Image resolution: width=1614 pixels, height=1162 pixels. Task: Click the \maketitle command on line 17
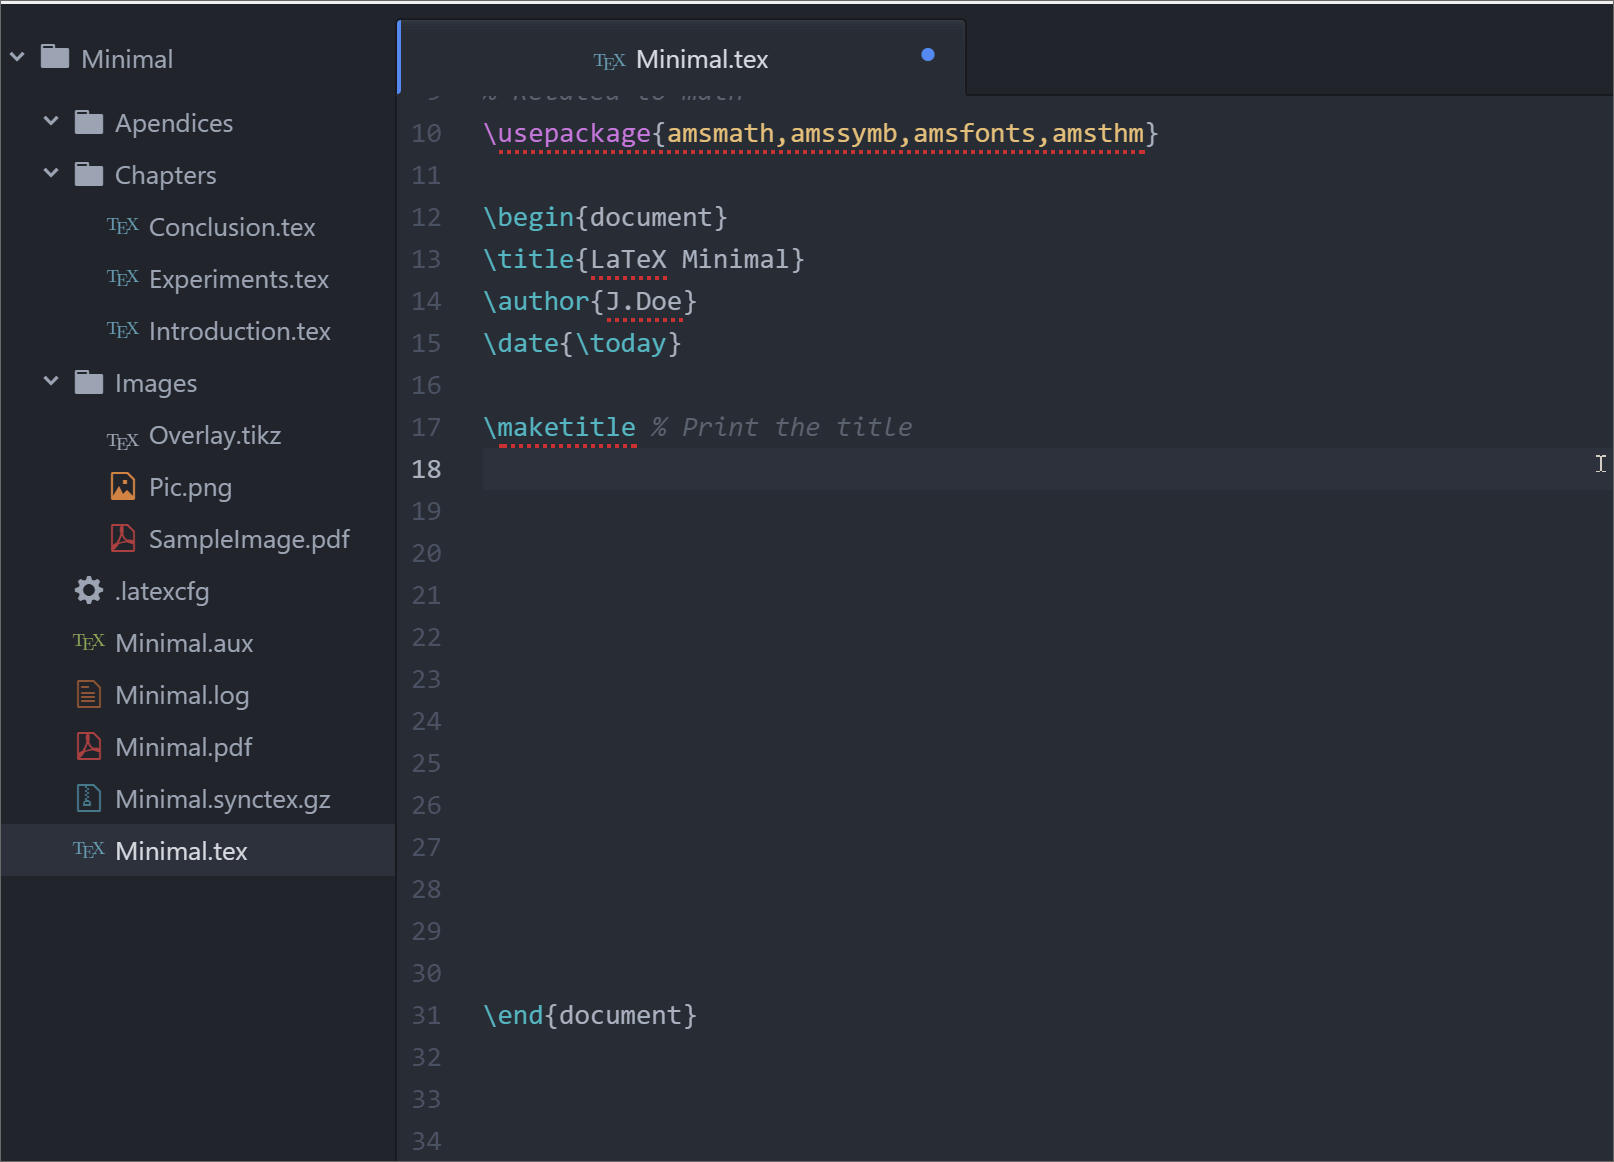pyautogui.click(x=560, y=427)
